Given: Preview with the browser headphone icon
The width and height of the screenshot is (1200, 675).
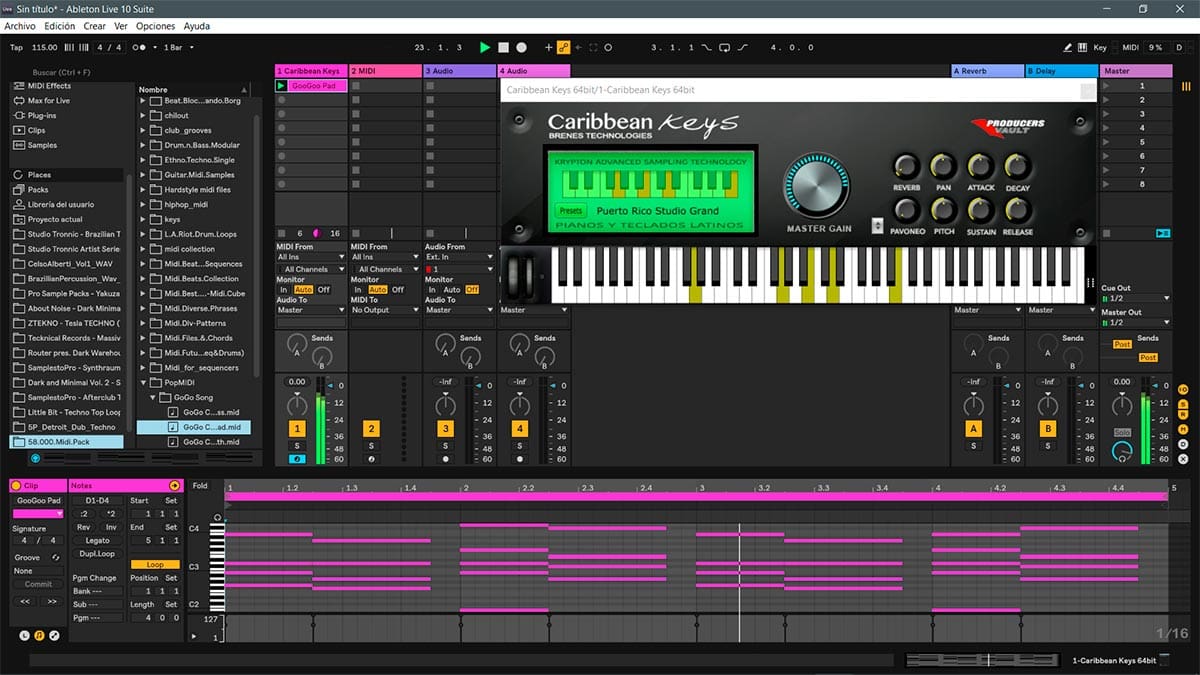Looking at the screenshot, I should click(x=36, y=458).
